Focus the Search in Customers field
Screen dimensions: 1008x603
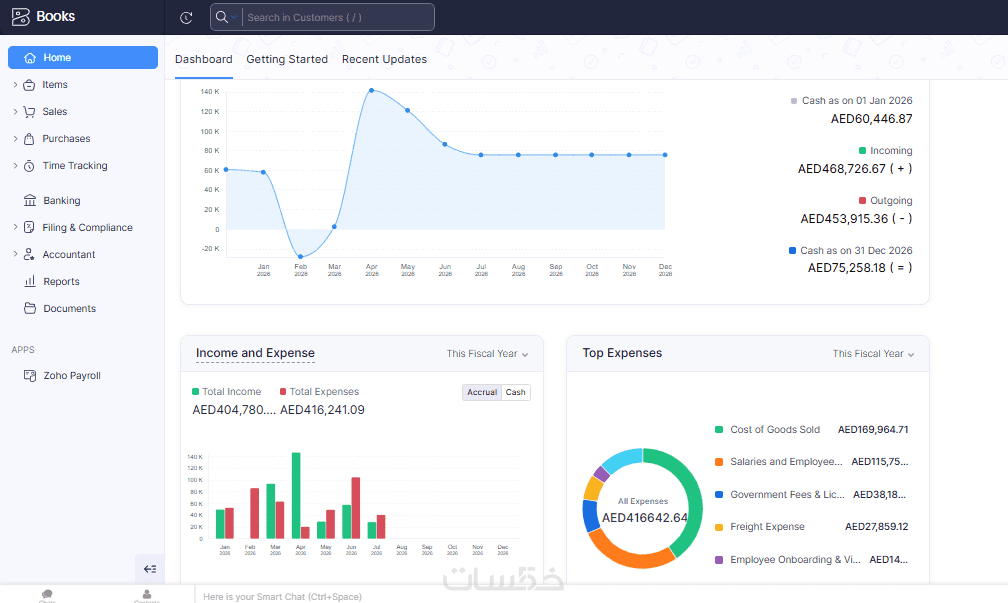coord(338,17)
